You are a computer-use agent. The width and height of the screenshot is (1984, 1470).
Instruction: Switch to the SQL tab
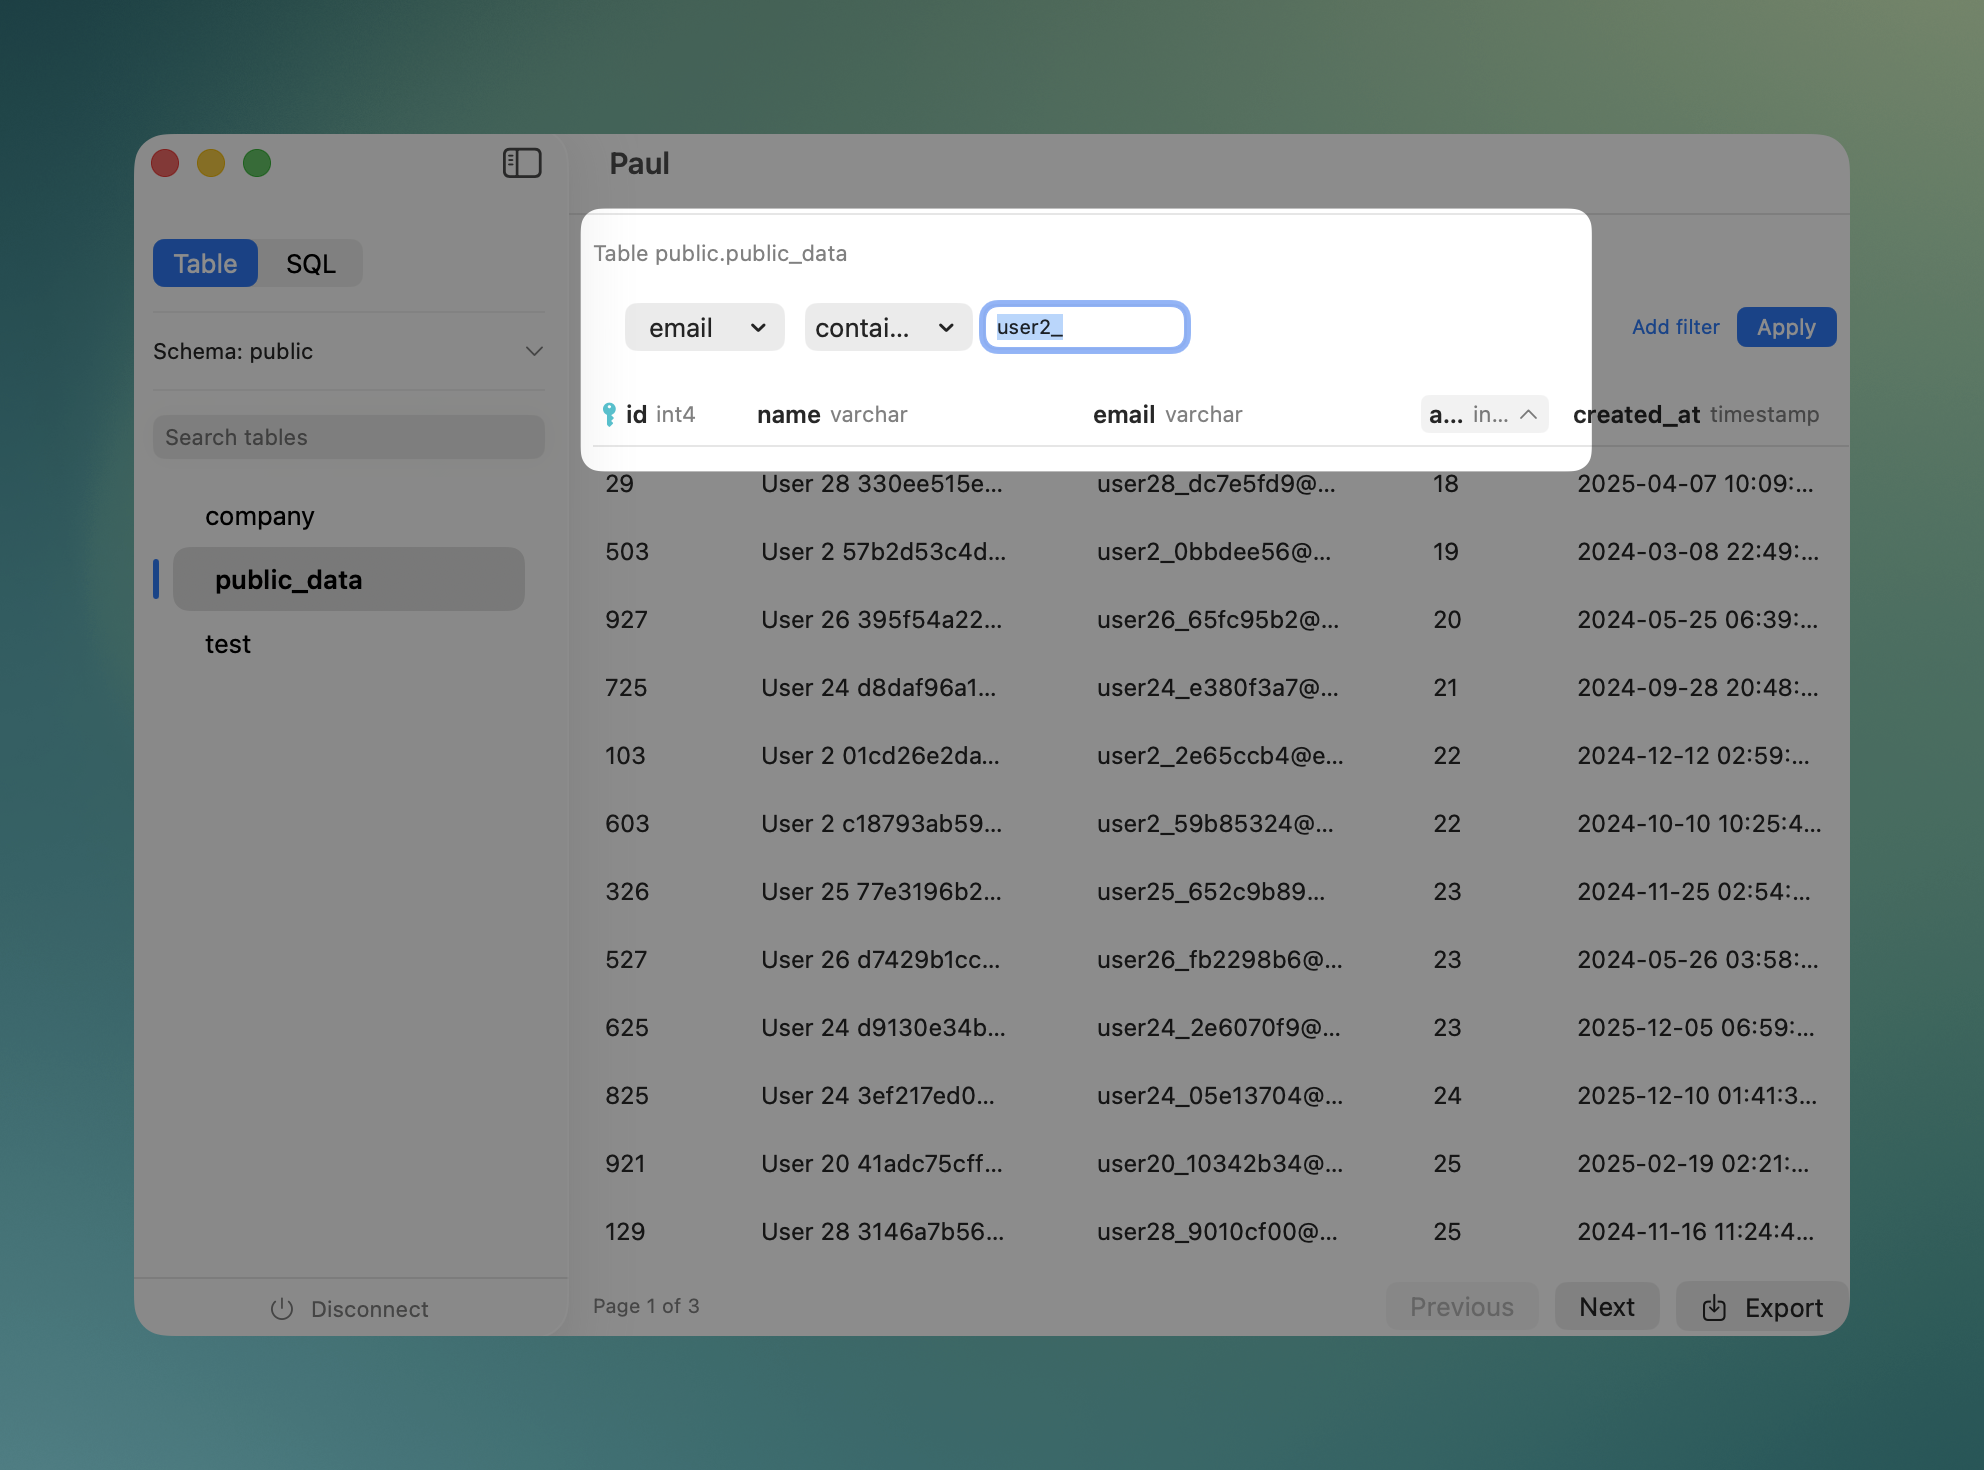coord(311,263)
